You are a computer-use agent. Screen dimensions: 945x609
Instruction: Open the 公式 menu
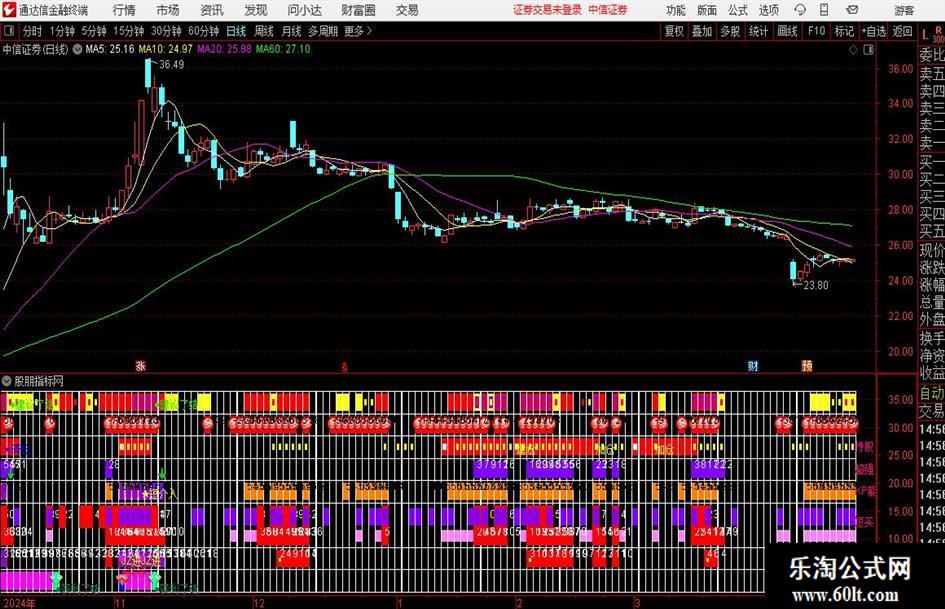(x=738, y=10)
